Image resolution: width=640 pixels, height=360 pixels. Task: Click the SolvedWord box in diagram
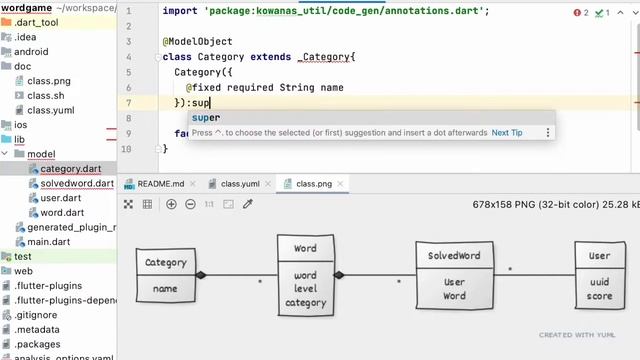pyautogui.click(x=454, y=275)
